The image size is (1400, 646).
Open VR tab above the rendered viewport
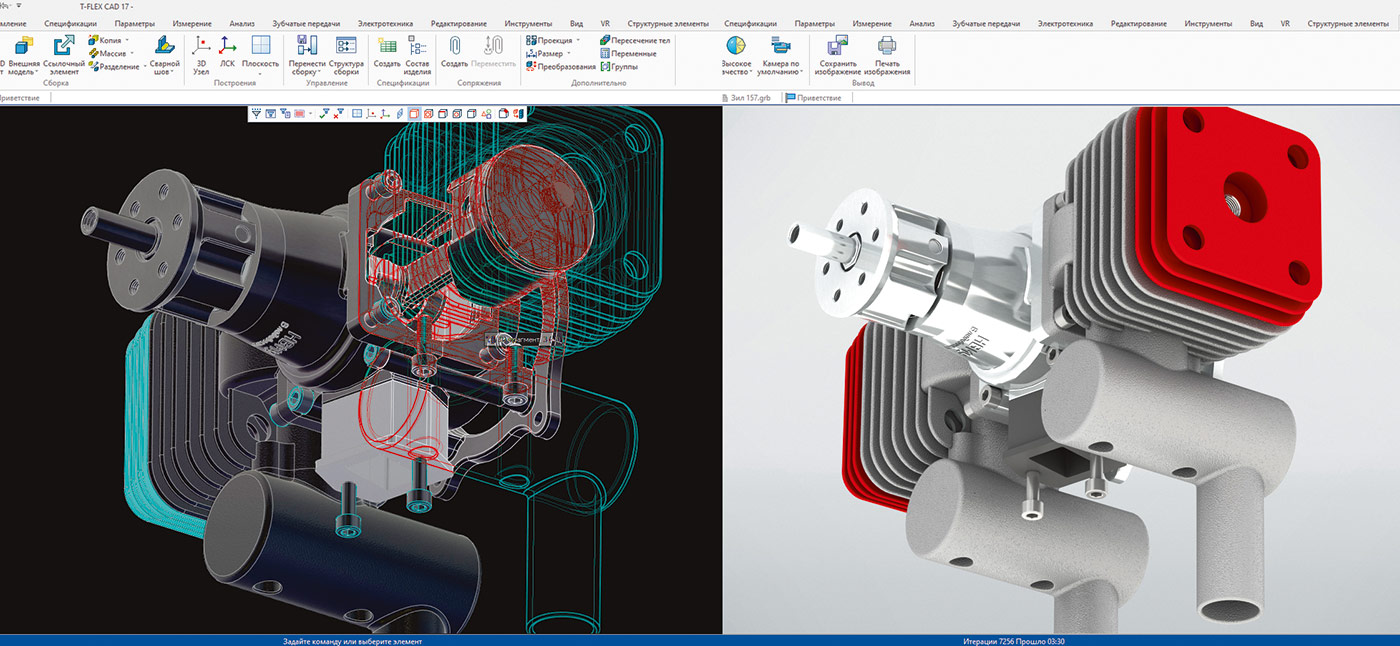1285,23
